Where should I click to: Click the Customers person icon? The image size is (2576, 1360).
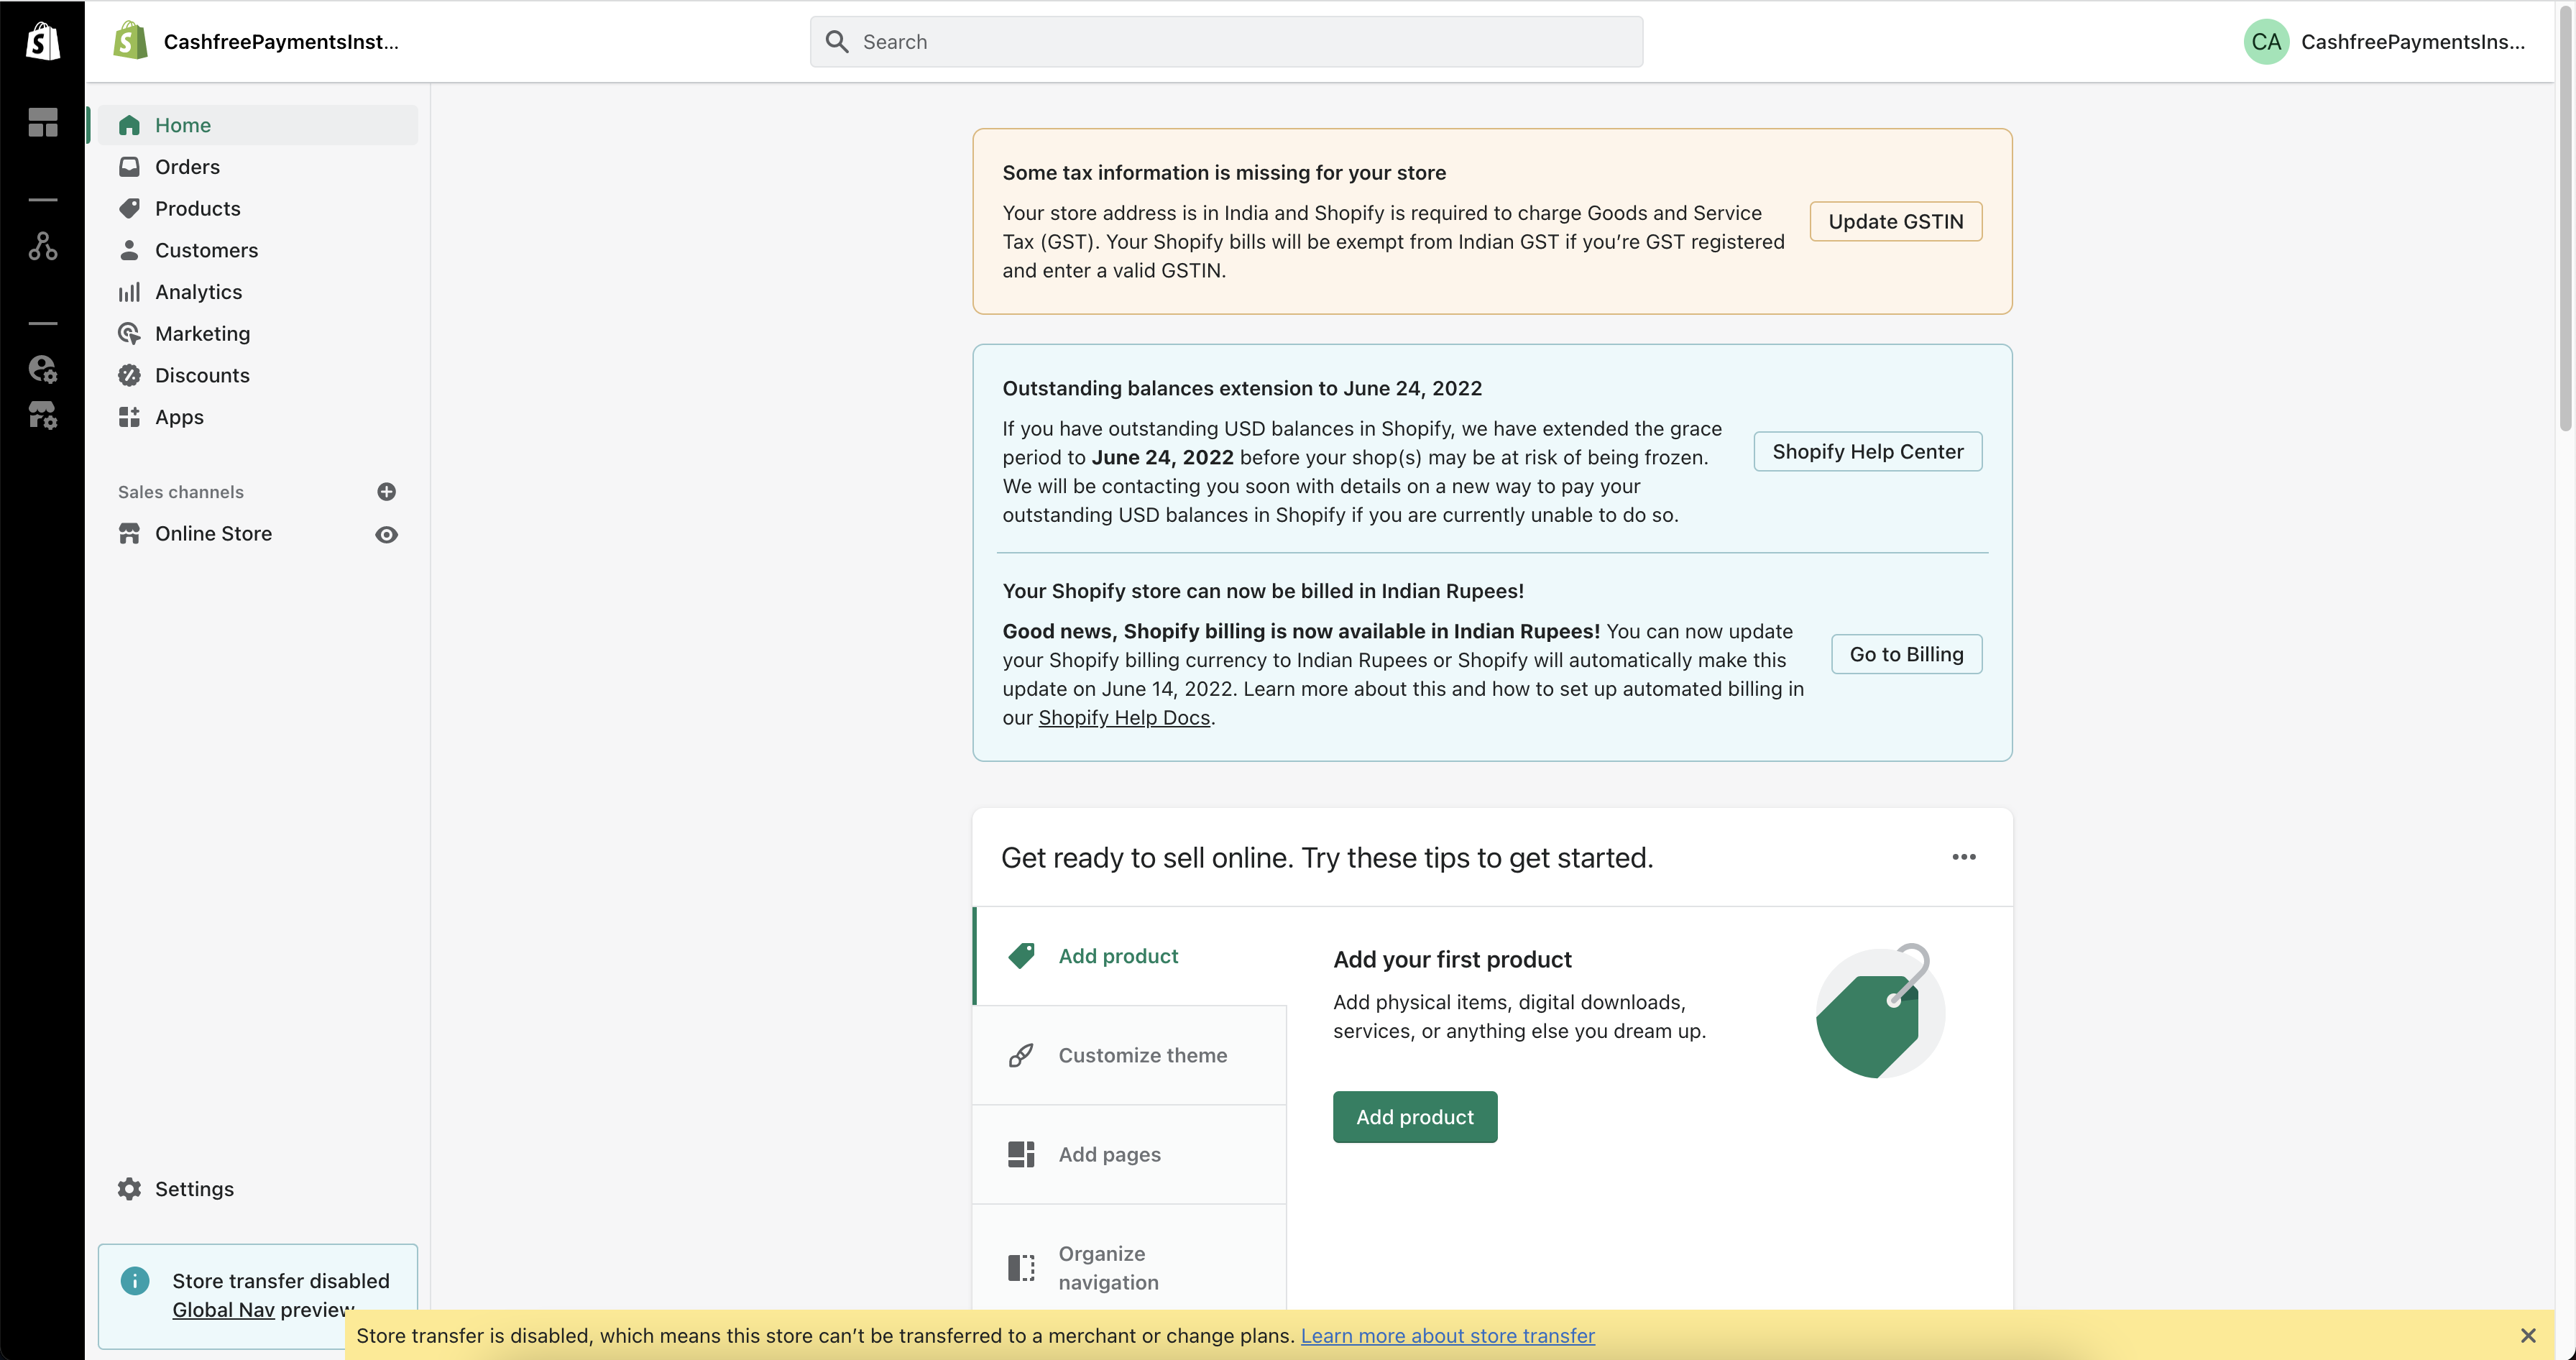129,250
